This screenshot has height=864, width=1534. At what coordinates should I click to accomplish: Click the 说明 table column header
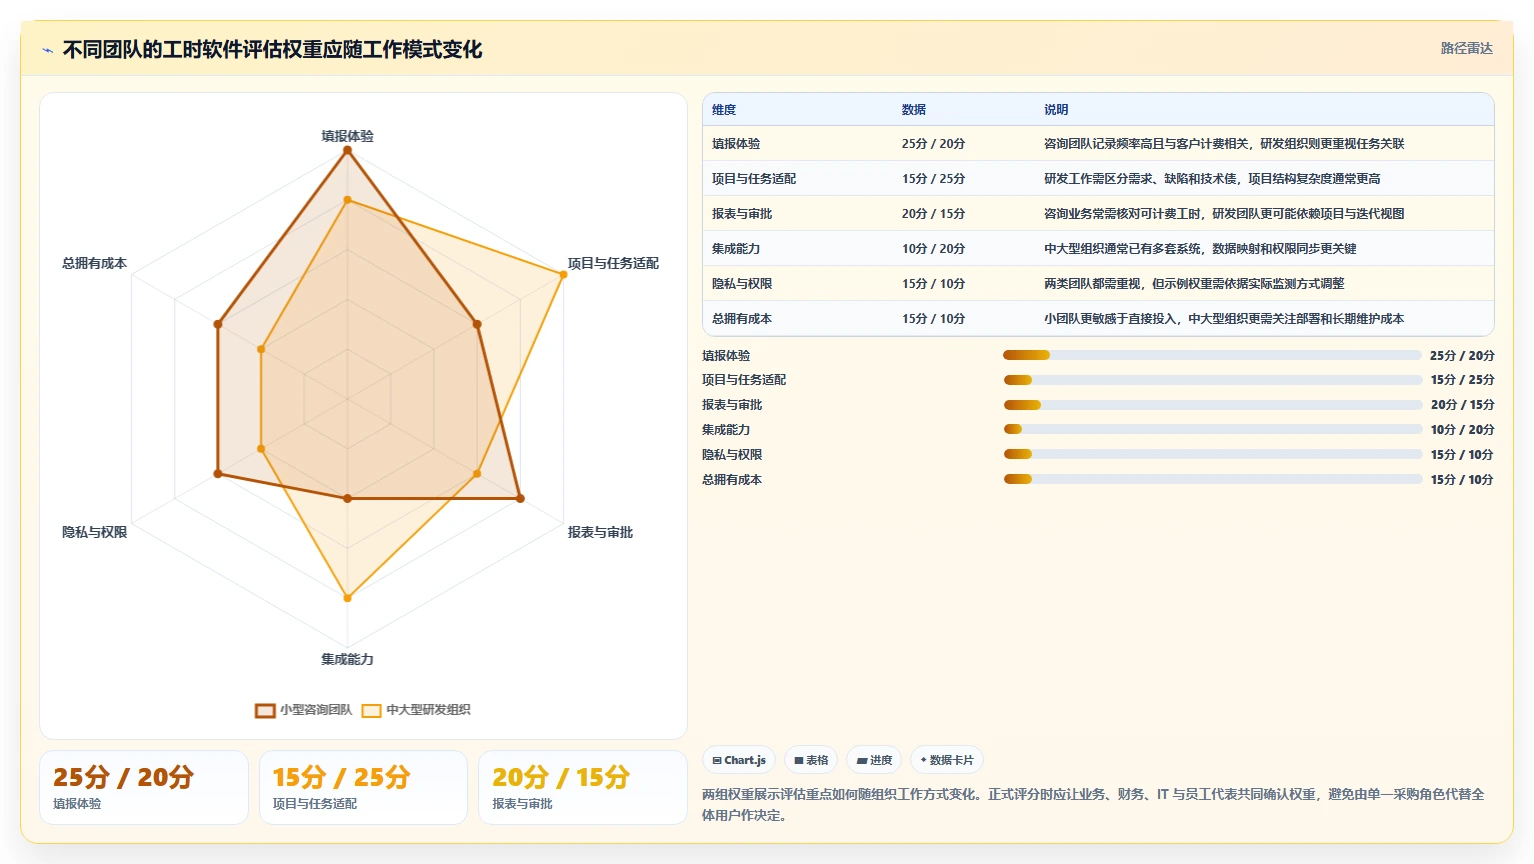point(1056,110)
